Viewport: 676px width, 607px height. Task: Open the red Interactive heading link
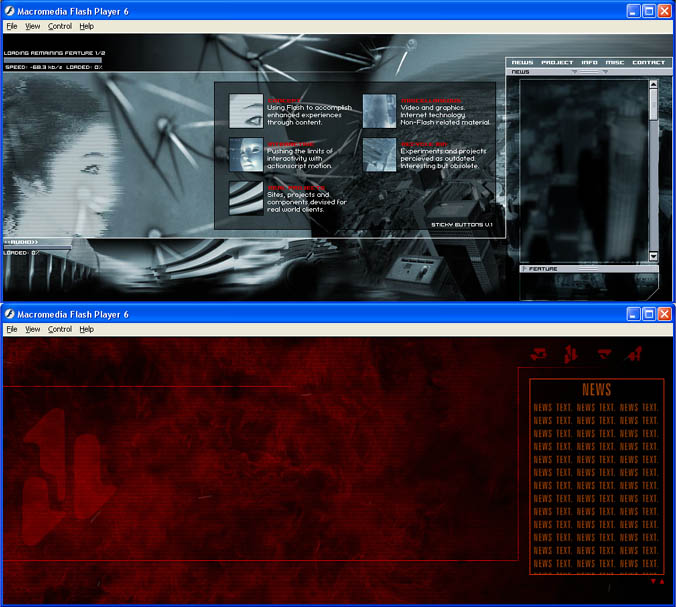pos(291,144)
